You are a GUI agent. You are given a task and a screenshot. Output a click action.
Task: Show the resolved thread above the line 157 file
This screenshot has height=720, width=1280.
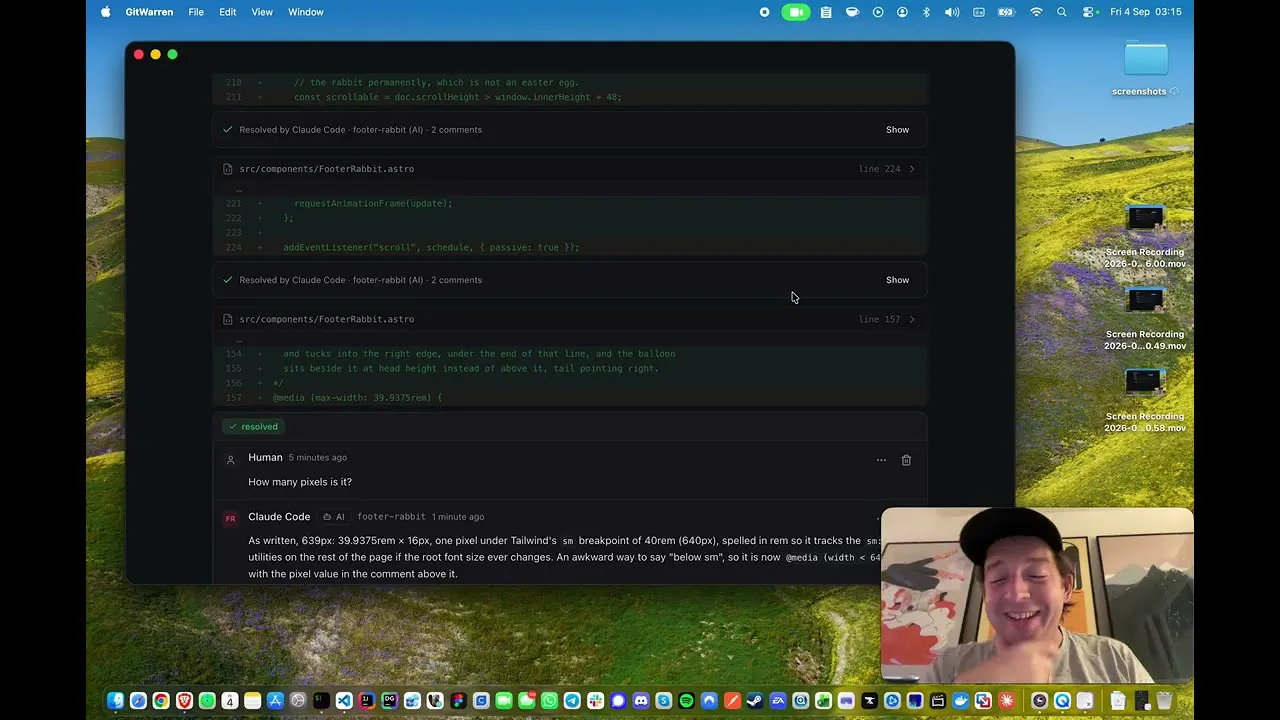click(x=897, y=280)
